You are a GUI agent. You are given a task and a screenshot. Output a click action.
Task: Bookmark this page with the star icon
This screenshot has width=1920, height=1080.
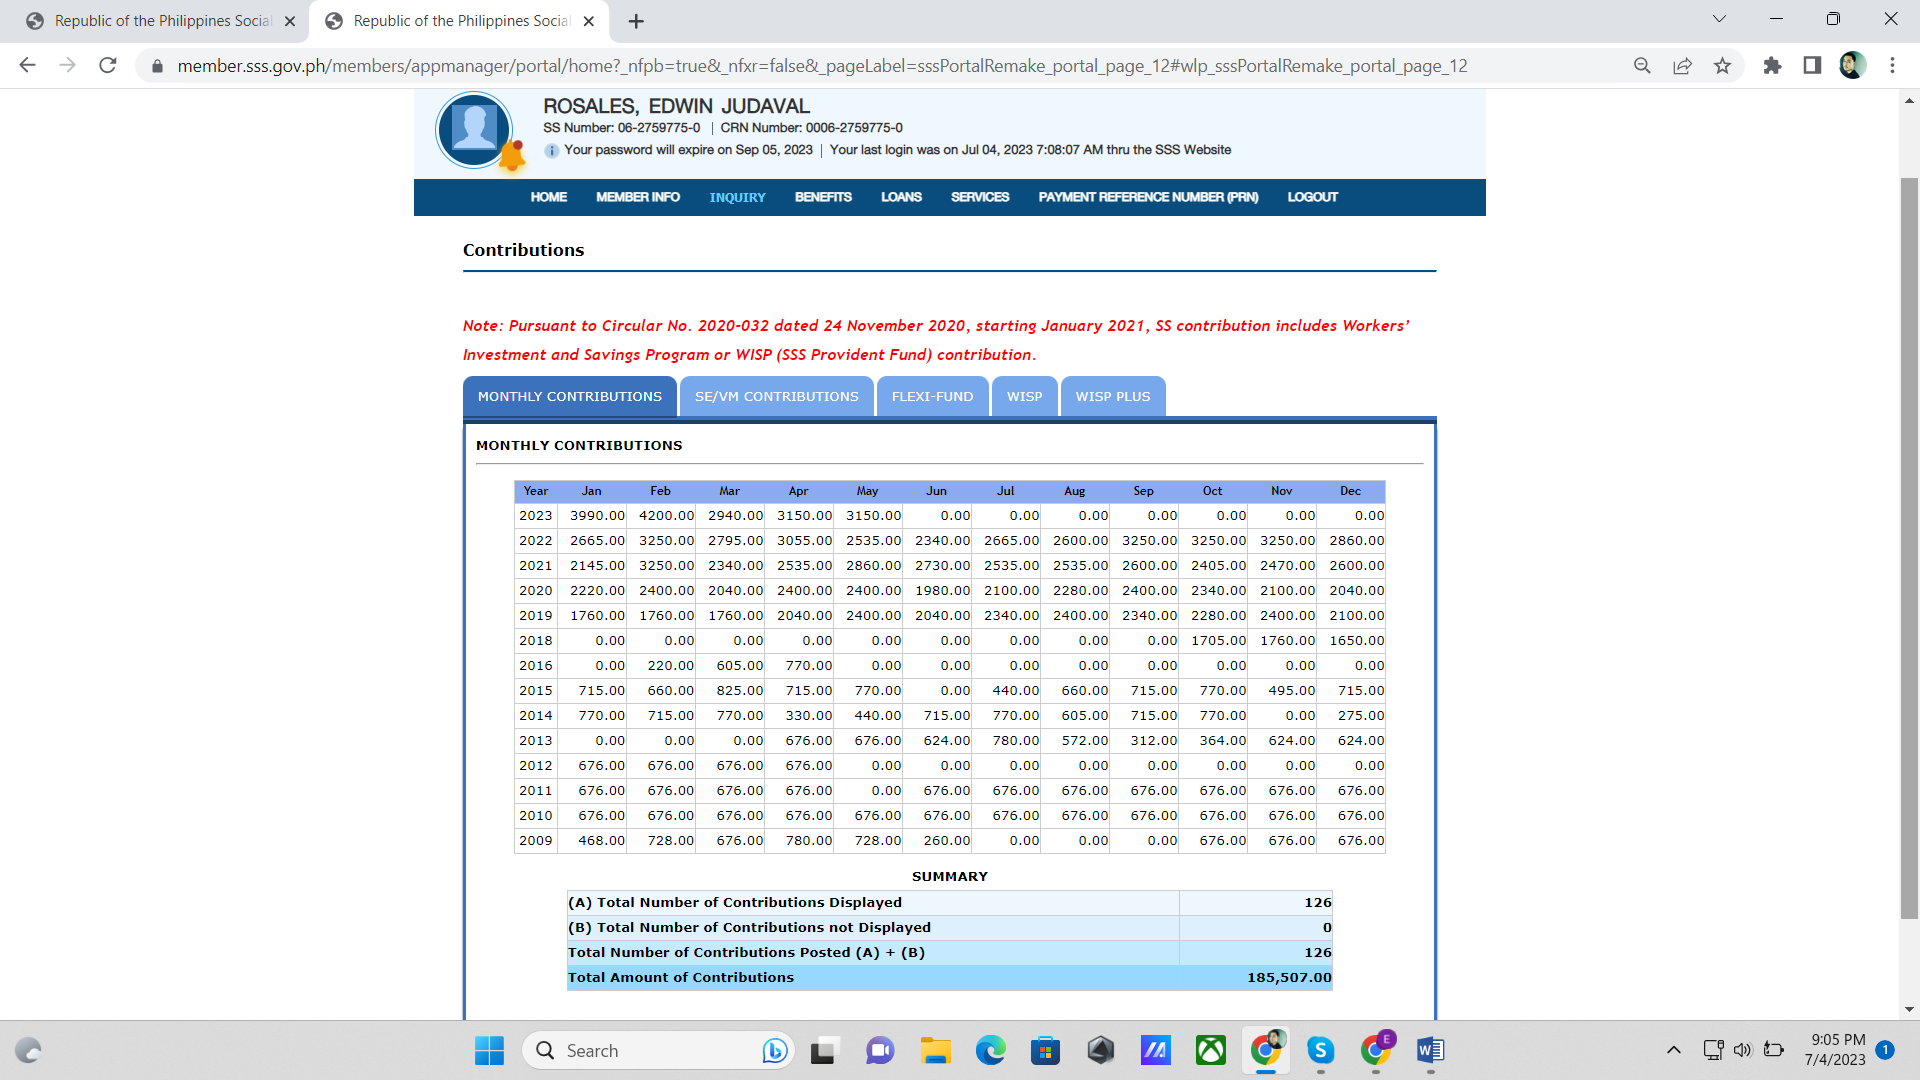[x=1722, y=66]
